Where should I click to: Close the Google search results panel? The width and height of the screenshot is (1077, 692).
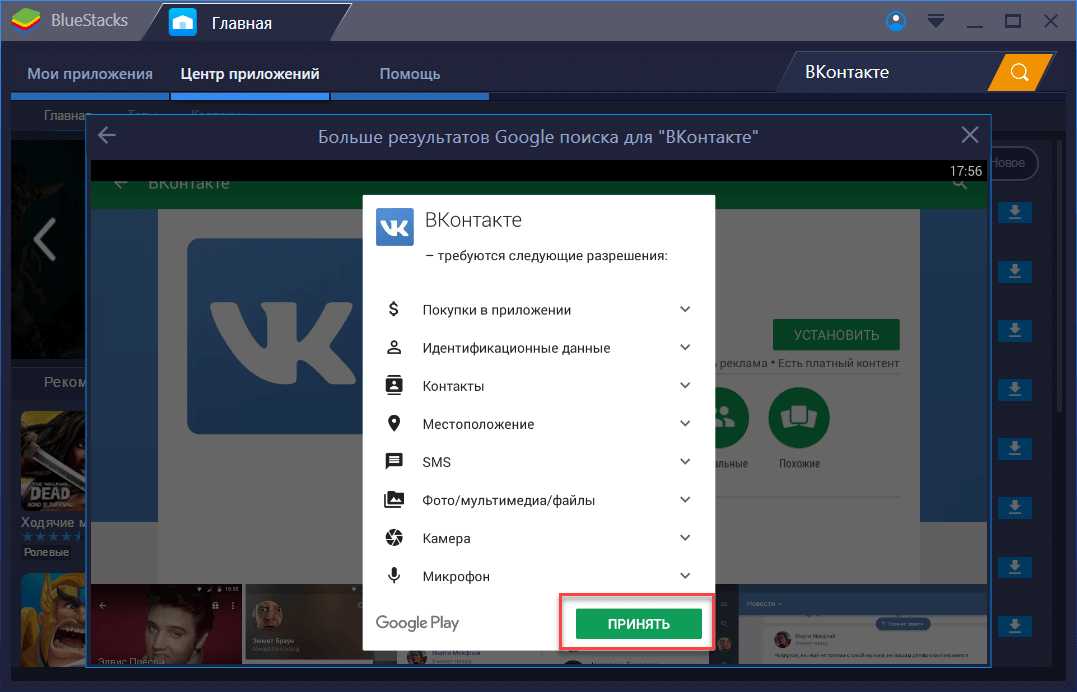969,136
